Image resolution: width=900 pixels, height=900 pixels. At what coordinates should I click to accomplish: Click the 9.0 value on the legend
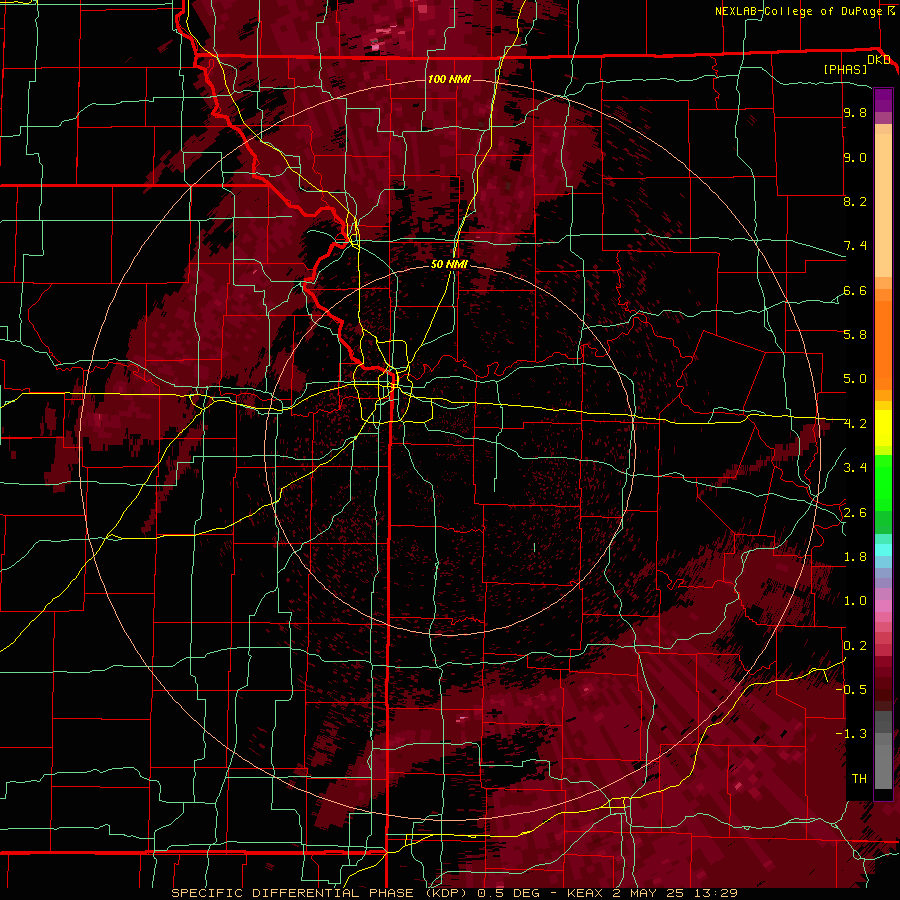pyautogui.click(x=855, y=158)
